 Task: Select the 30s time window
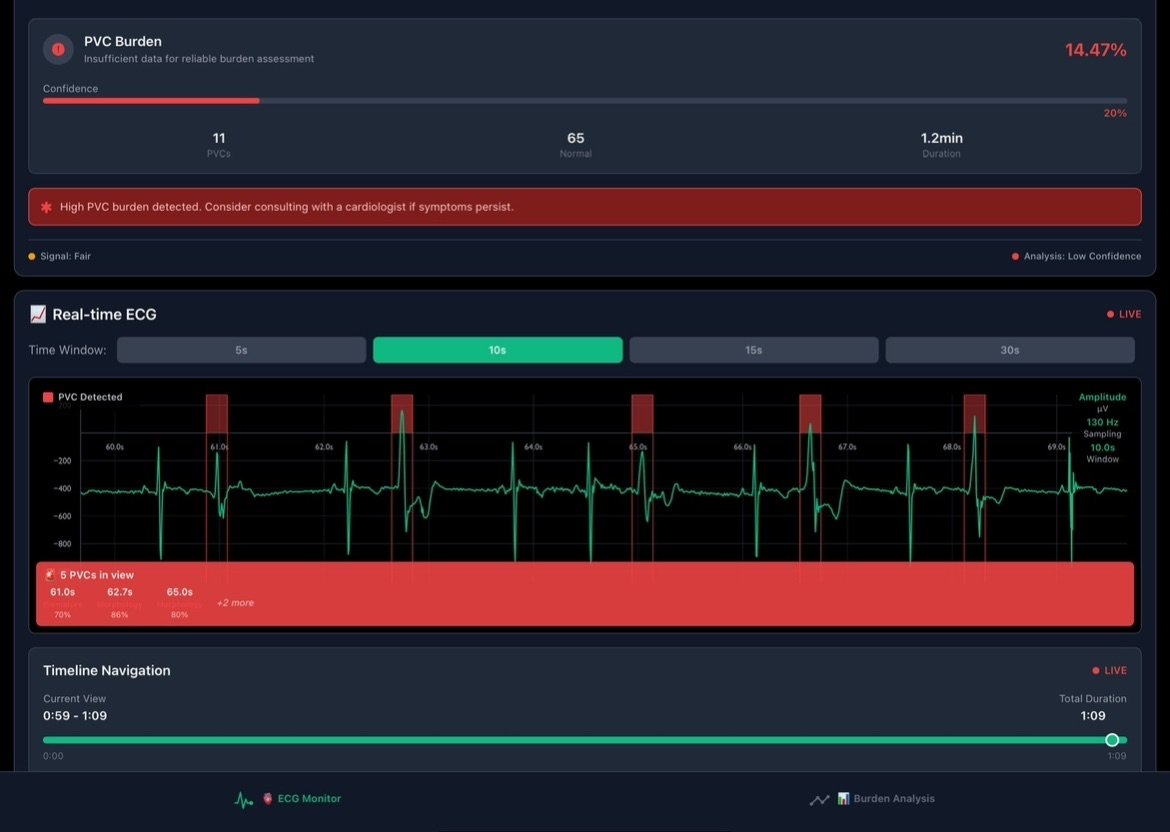[x=1010, y=350]
